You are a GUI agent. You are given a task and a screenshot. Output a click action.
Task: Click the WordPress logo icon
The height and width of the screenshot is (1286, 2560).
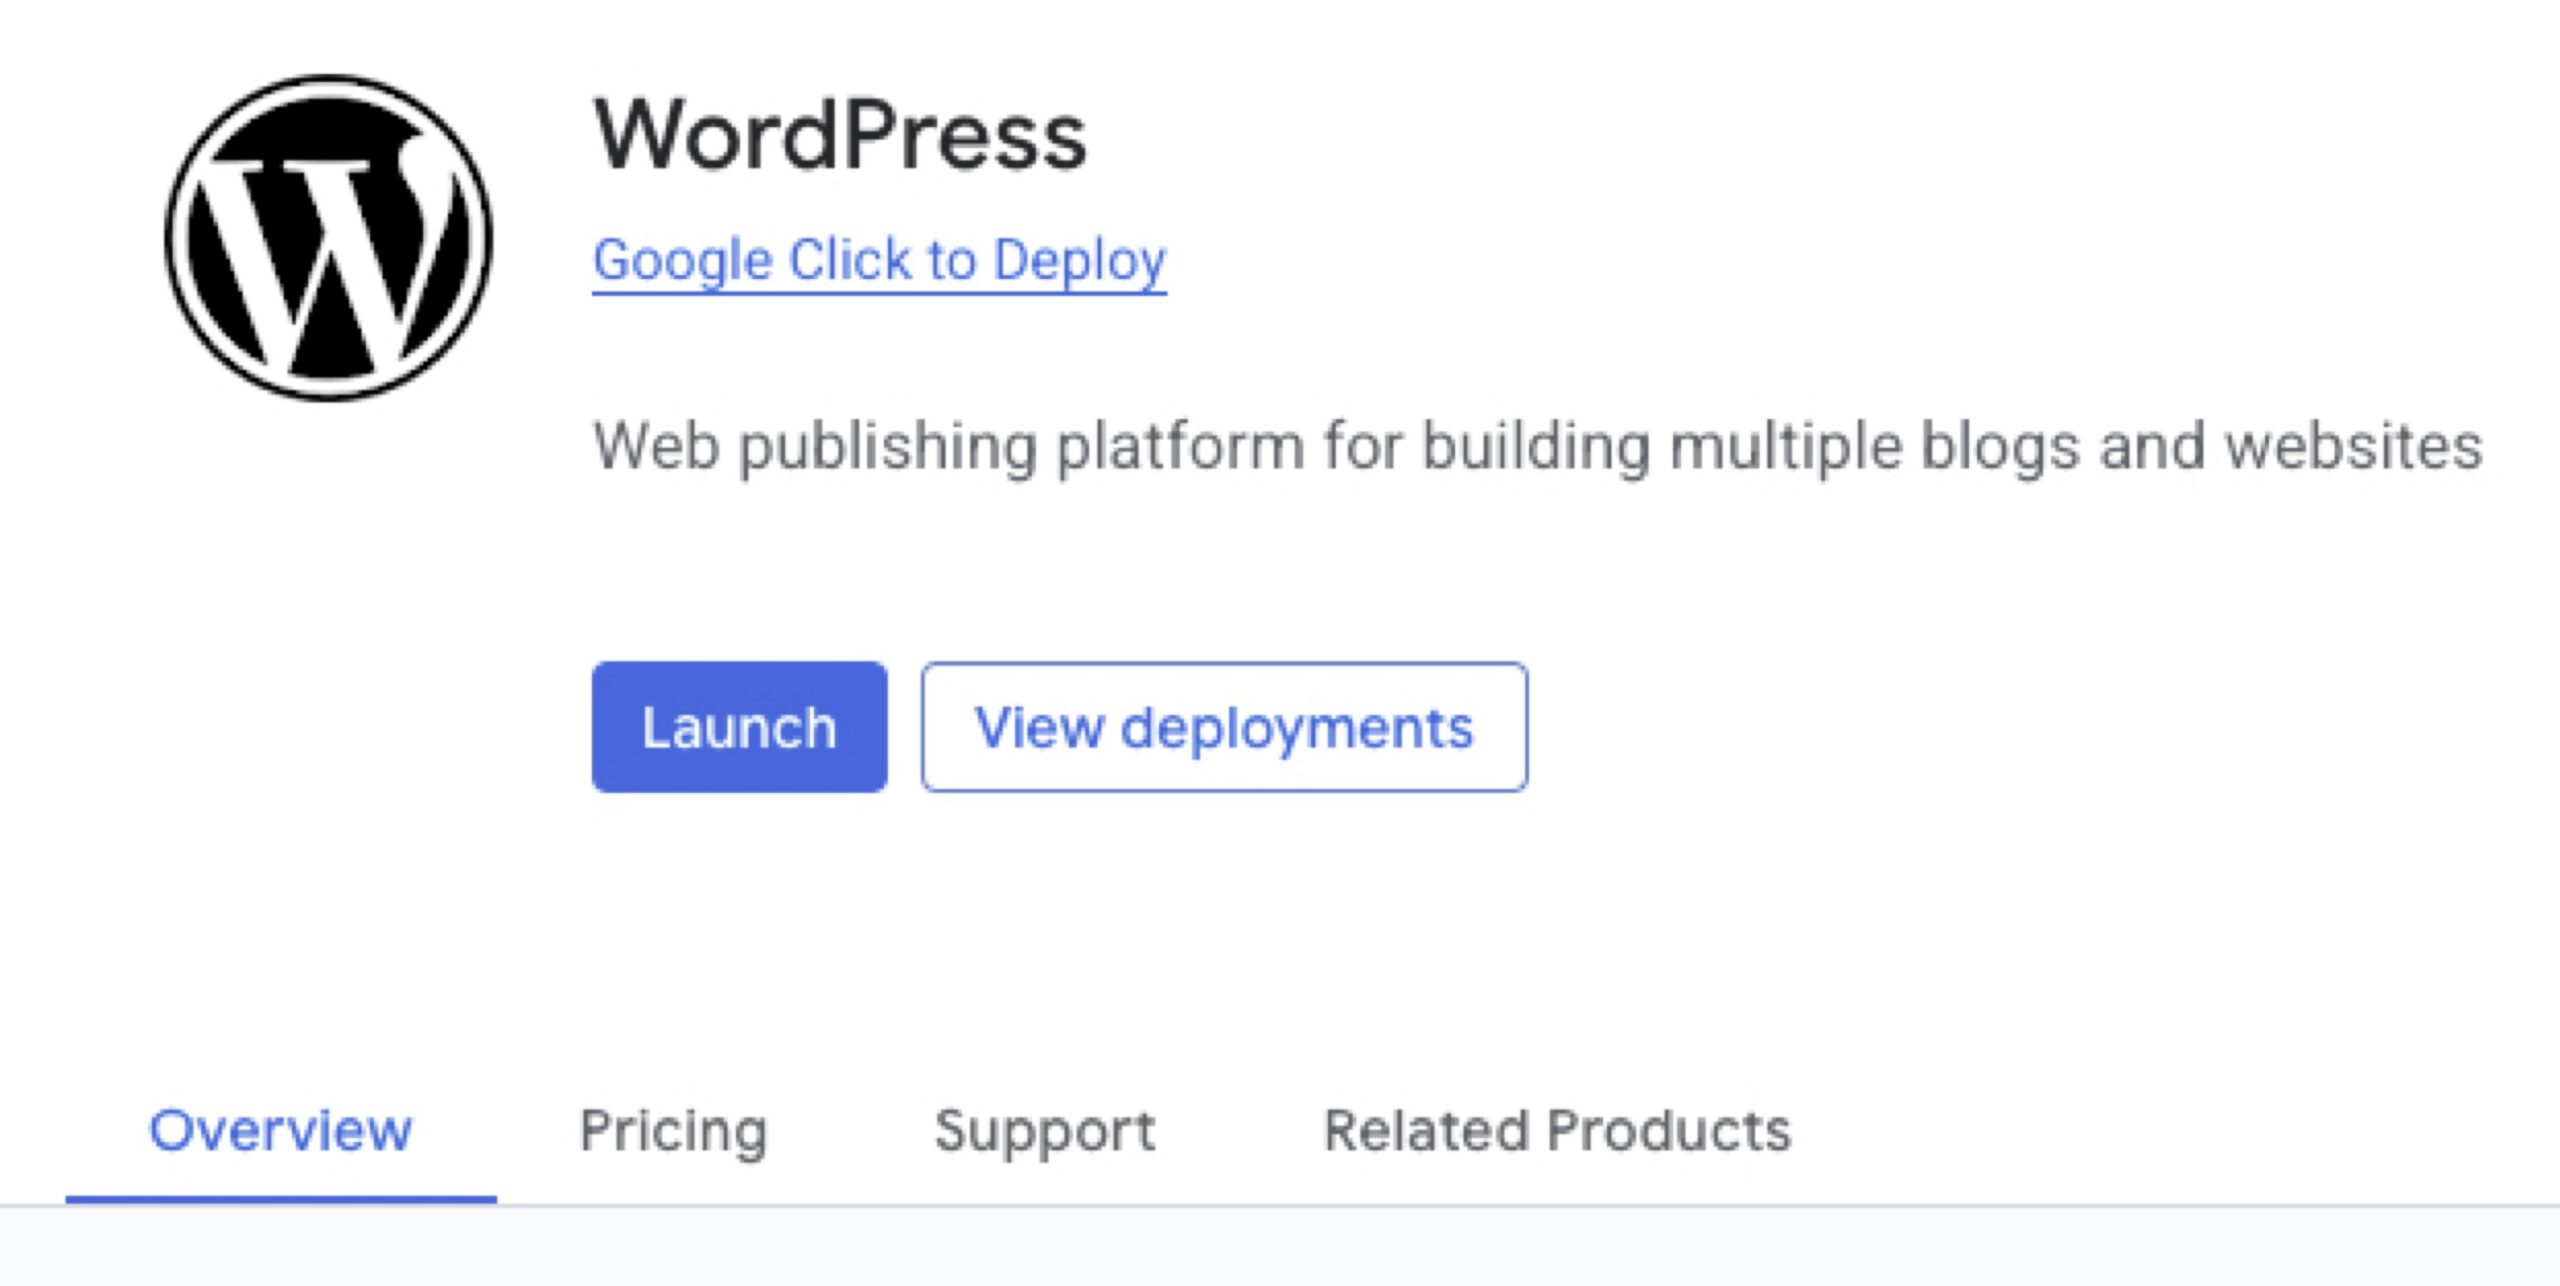point(328,238)
